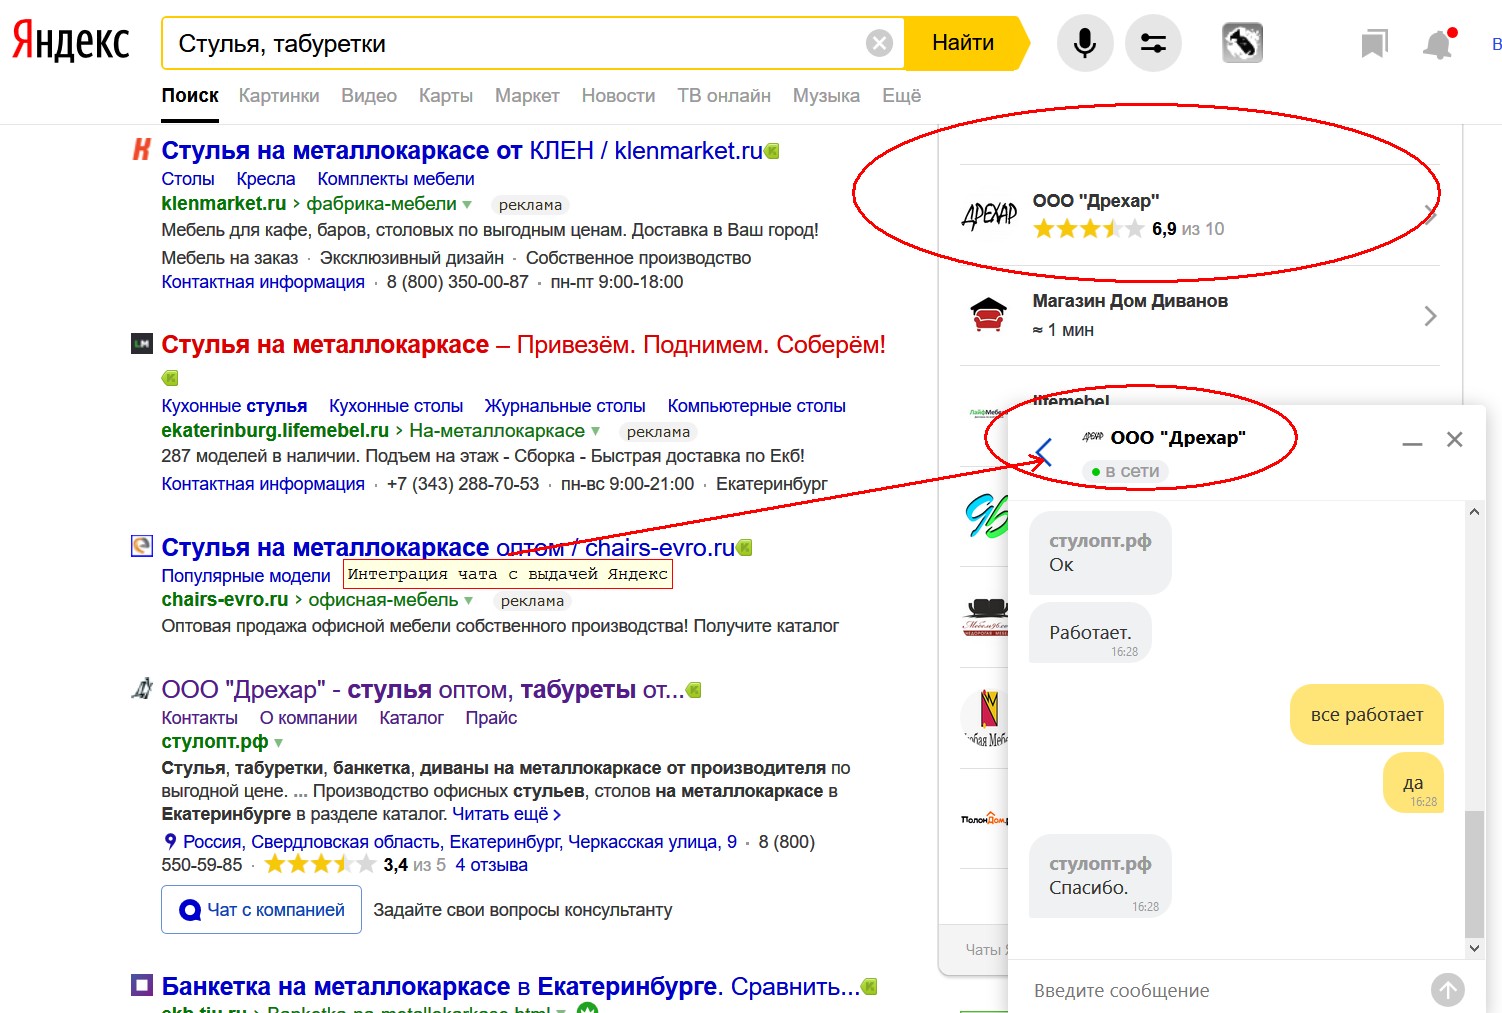1502x1013 pixels.
Task: Click the Дом Диванов shop logo
Action: click(988, 315)
